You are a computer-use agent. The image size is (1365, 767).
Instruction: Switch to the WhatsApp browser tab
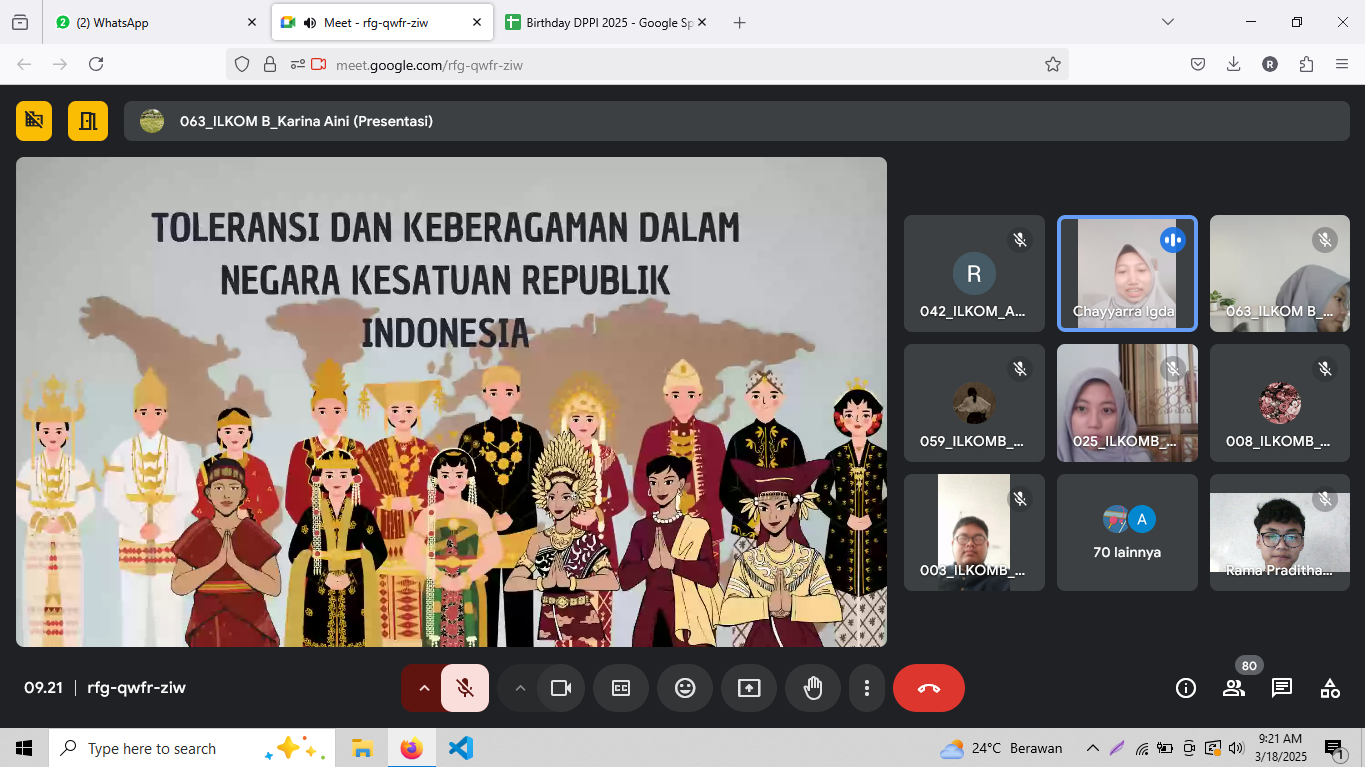pos(150,22)
